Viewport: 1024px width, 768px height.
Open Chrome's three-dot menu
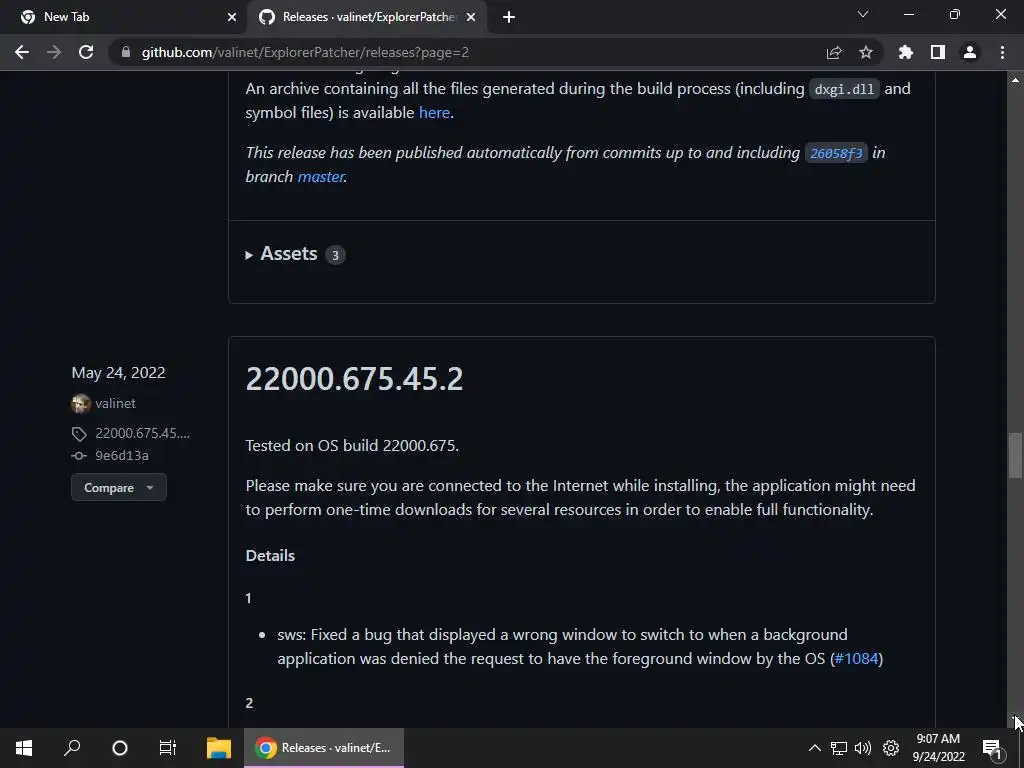tap(1002, 52)
